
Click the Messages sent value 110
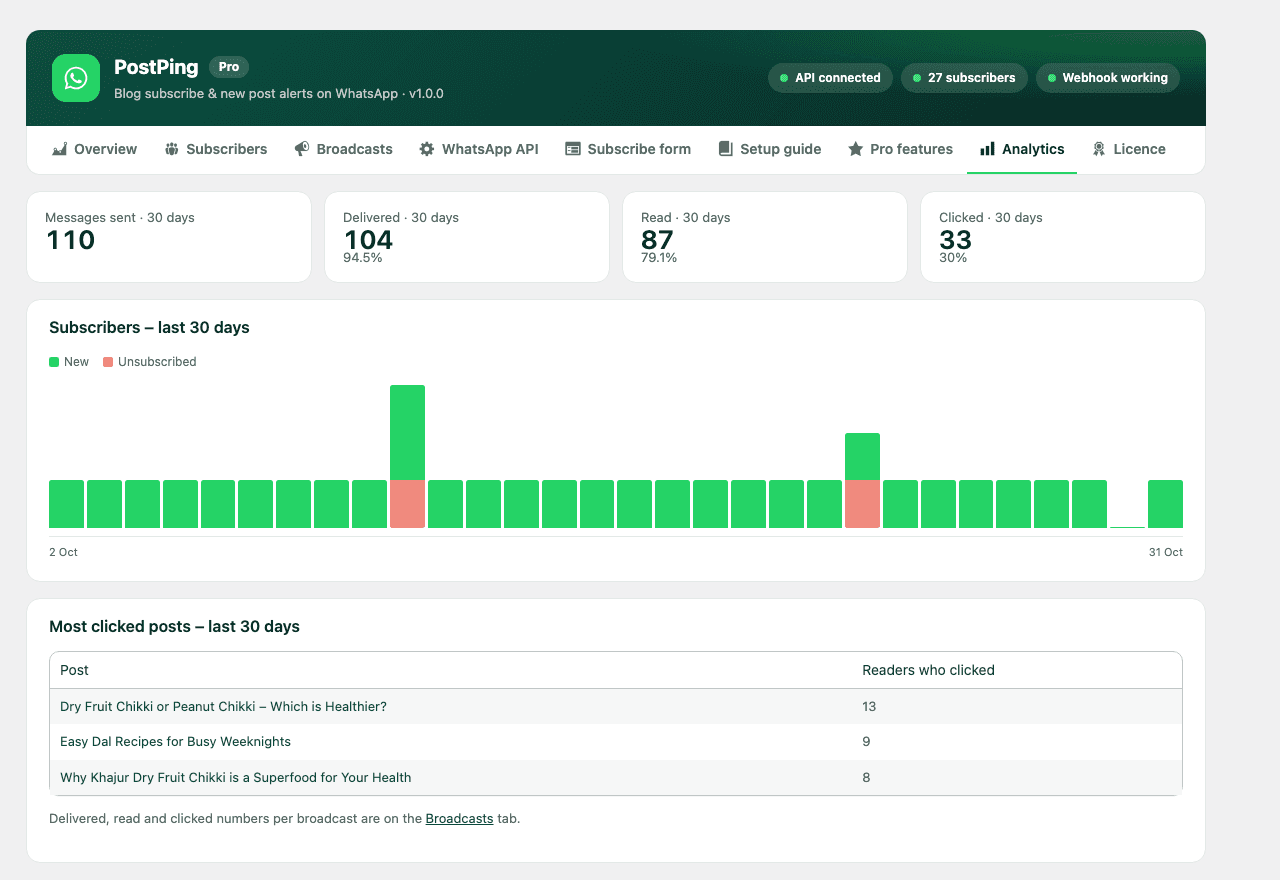click(71, 240)
